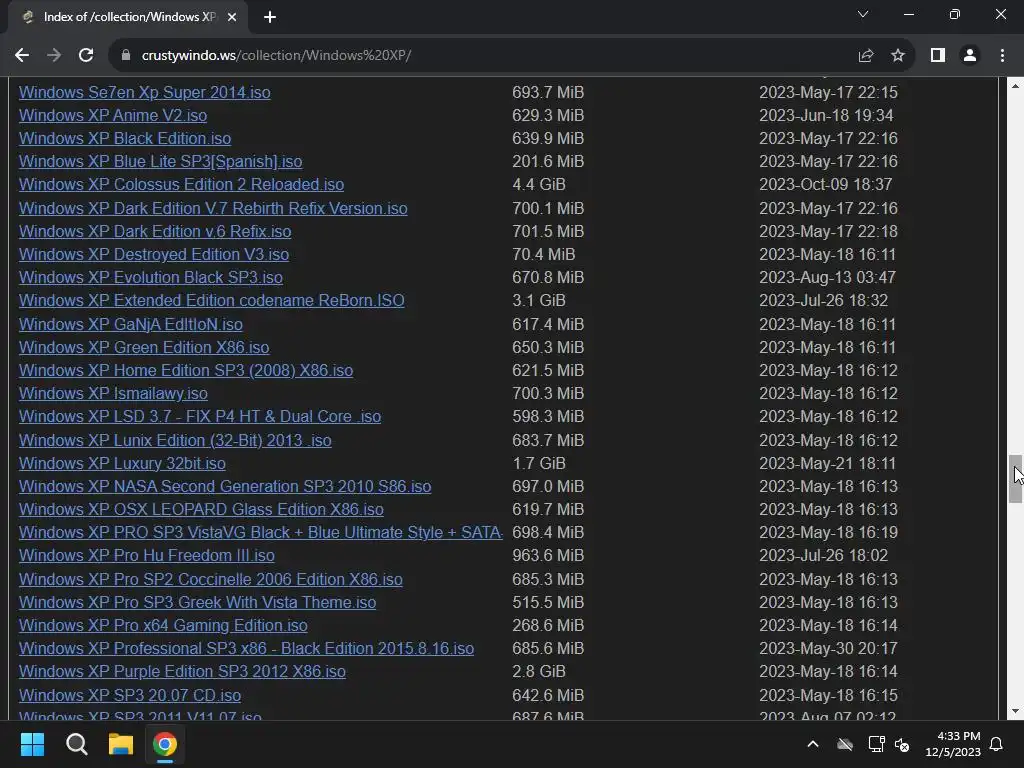Open Extended Edition codename ReBorn.ISO

pos(212,300)
